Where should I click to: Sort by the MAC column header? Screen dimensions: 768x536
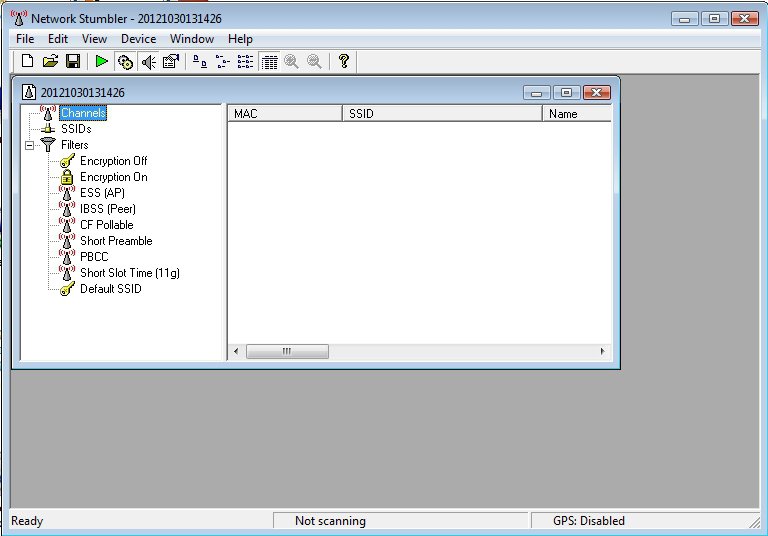click(285, 114)
